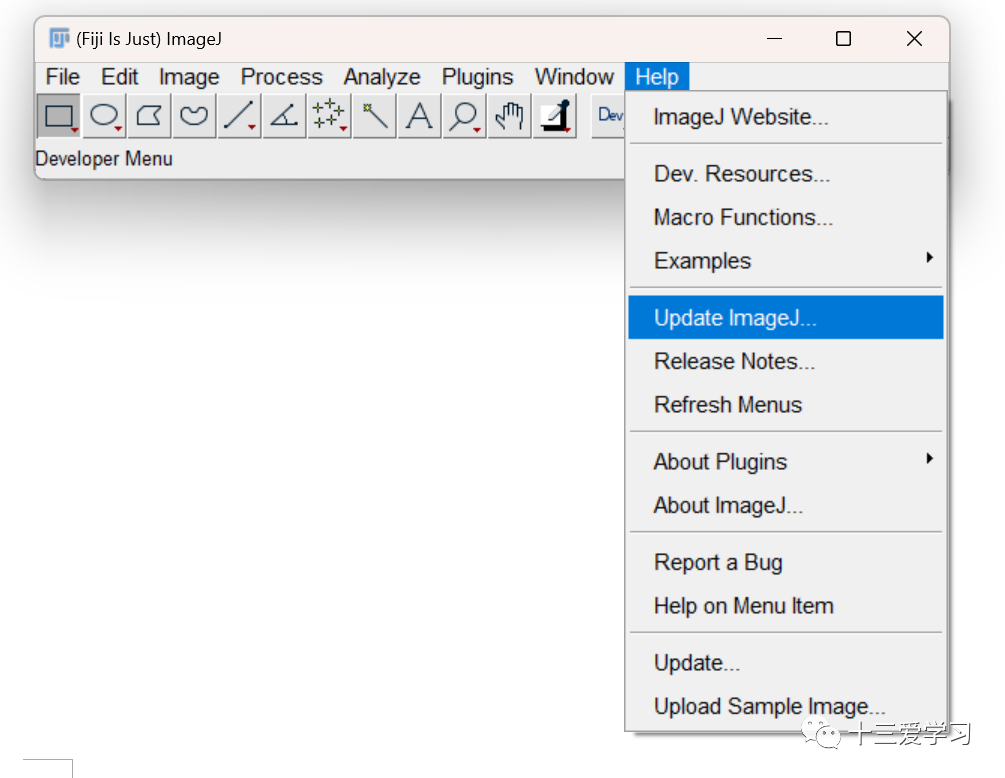Select the Rectangle selection tool

59,116
